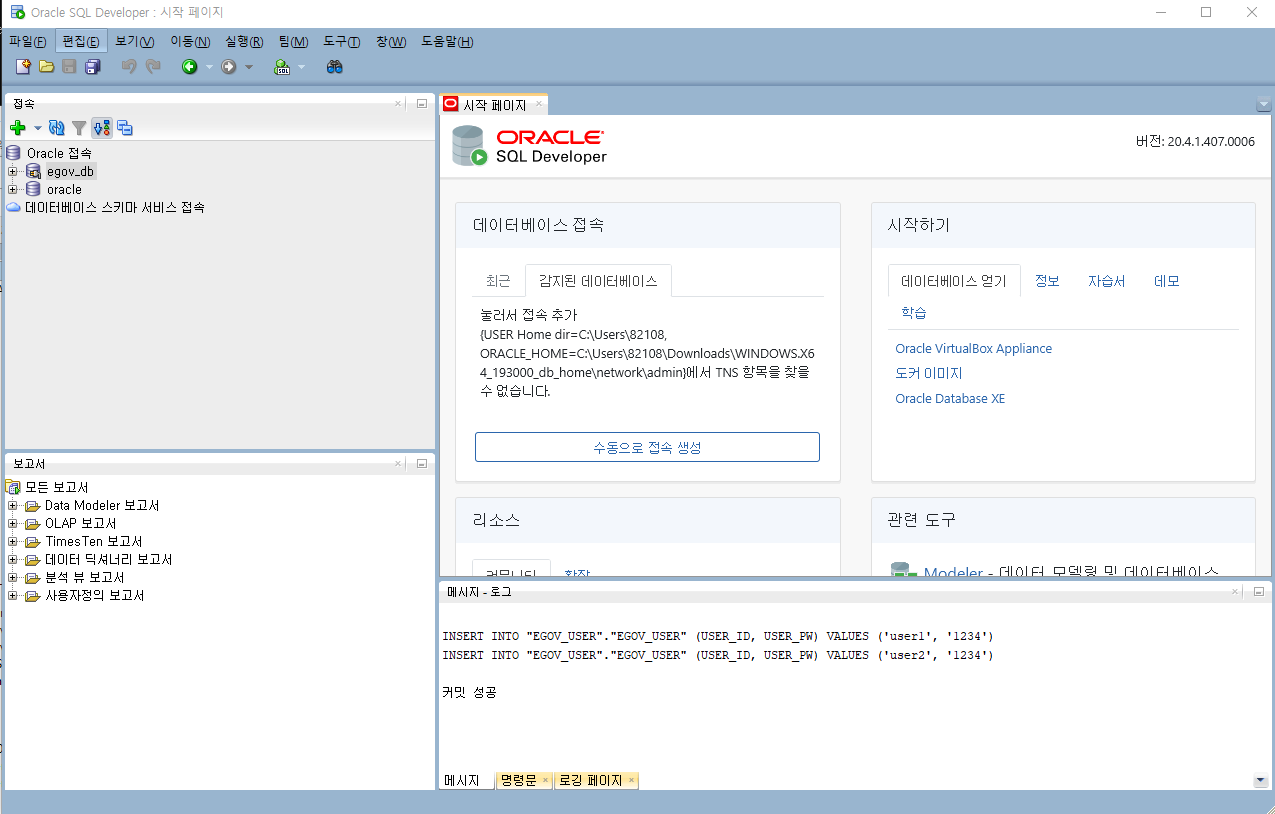Refresh connections with the blue arrows icon
Screen dimensions: 1275x814
pos(57,128)
